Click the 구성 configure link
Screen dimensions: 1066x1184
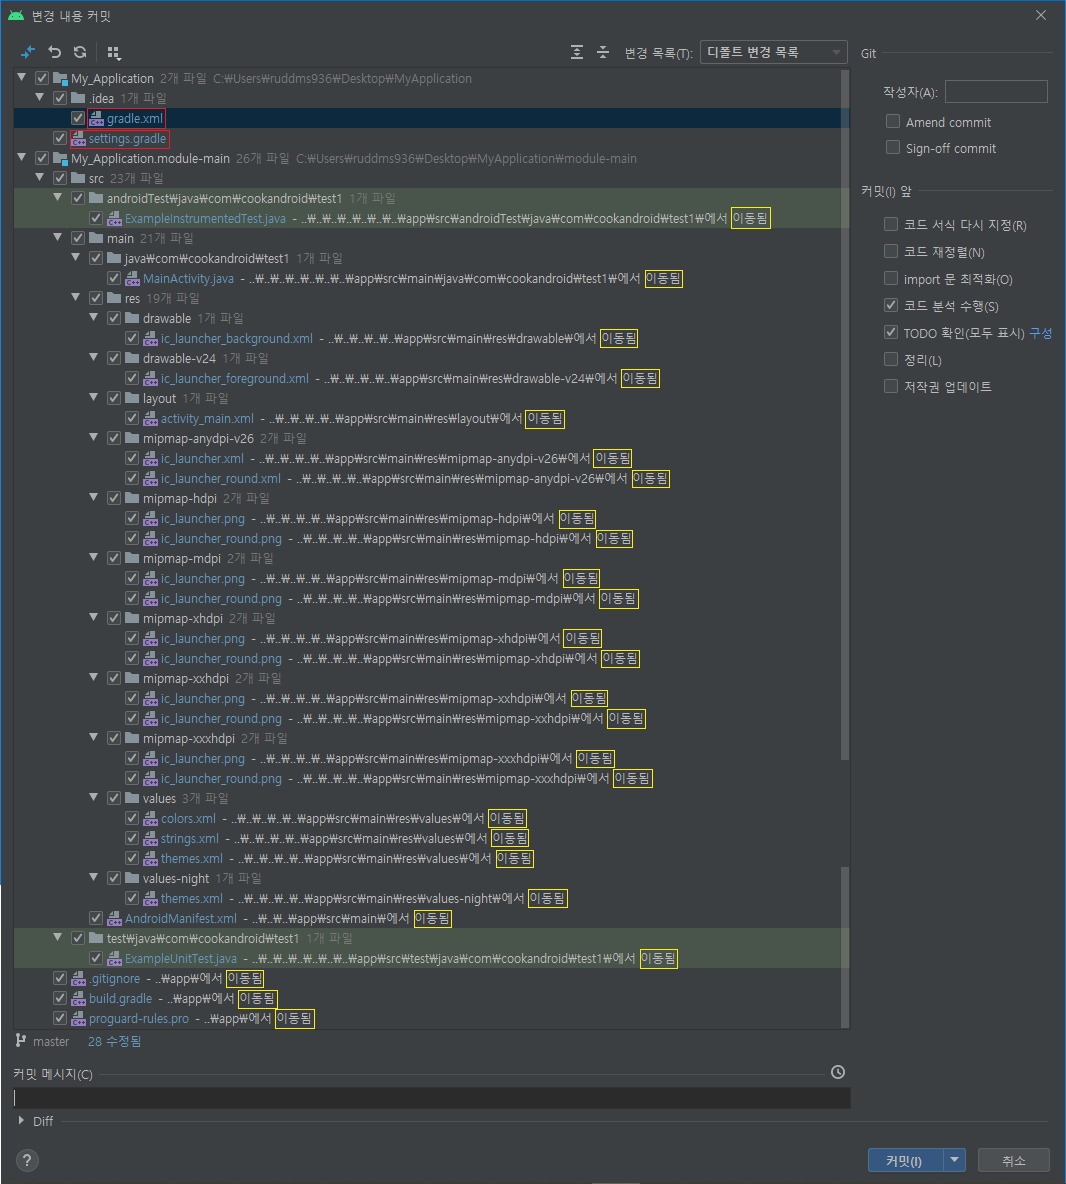click(1040, 333)
